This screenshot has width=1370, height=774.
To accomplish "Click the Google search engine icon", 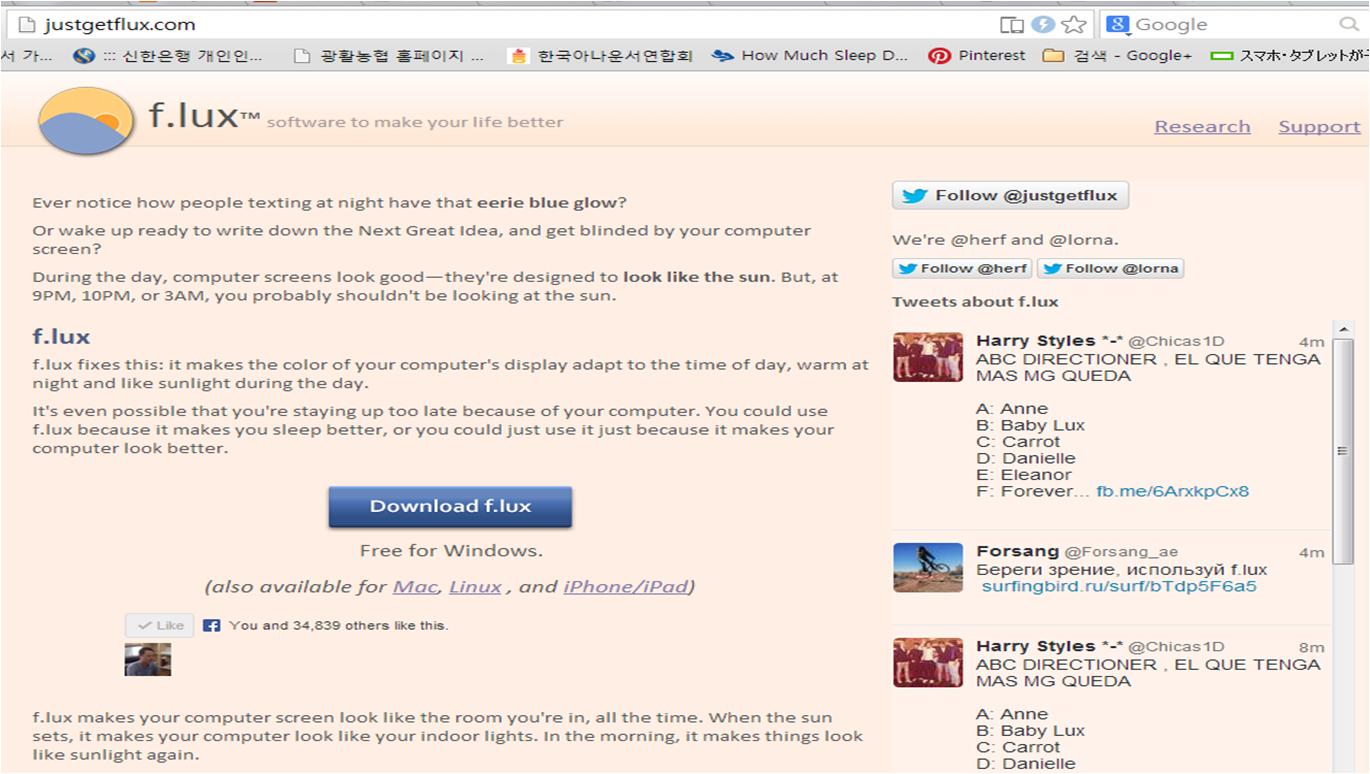I will point(1117,25).
